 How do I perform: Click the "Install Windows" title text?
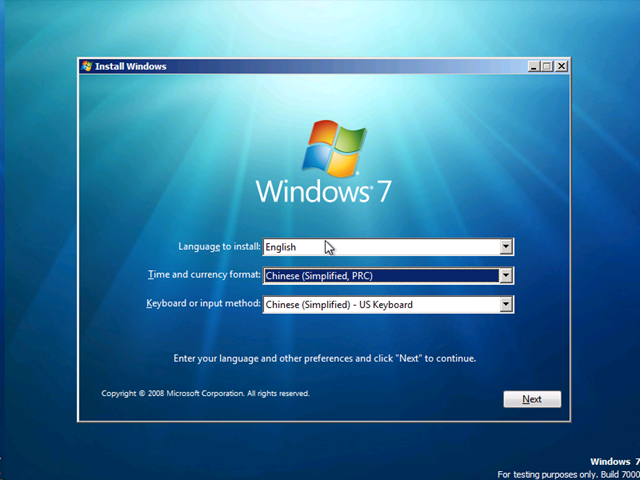[131, 67]
